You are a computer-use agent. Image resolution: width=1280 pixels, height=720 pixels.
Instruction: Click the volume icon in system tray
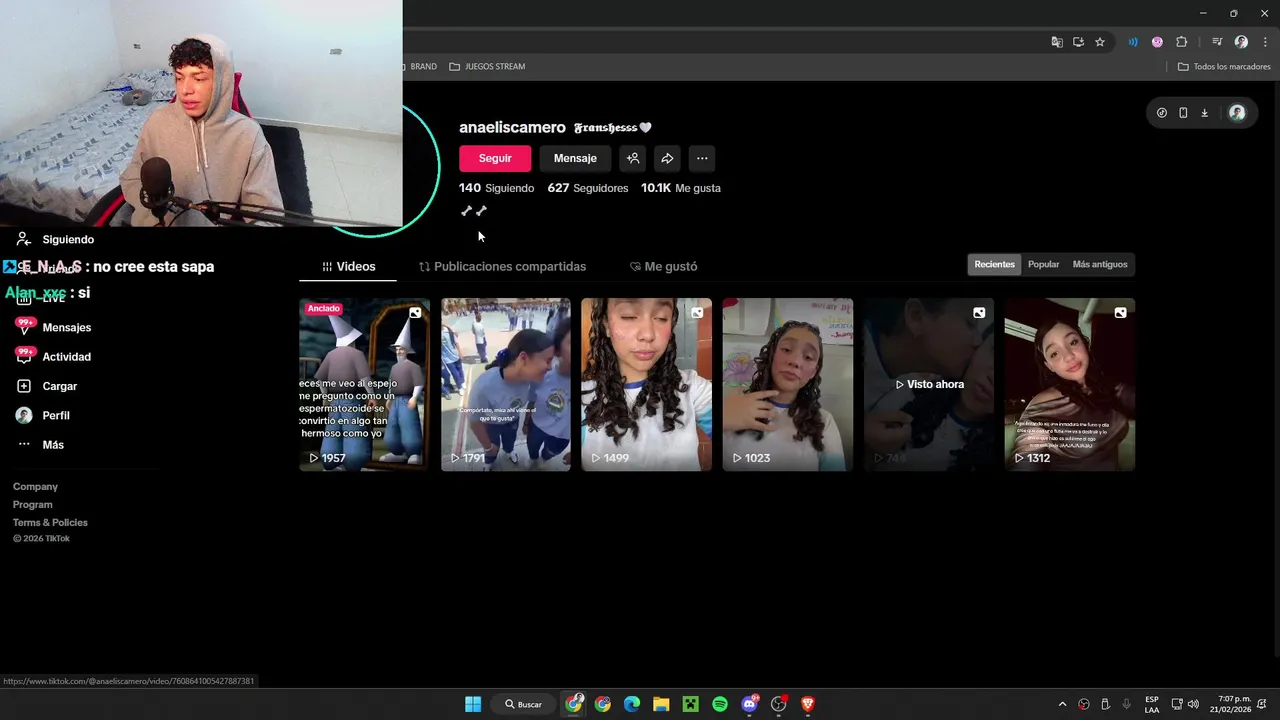pos(1193,704)
